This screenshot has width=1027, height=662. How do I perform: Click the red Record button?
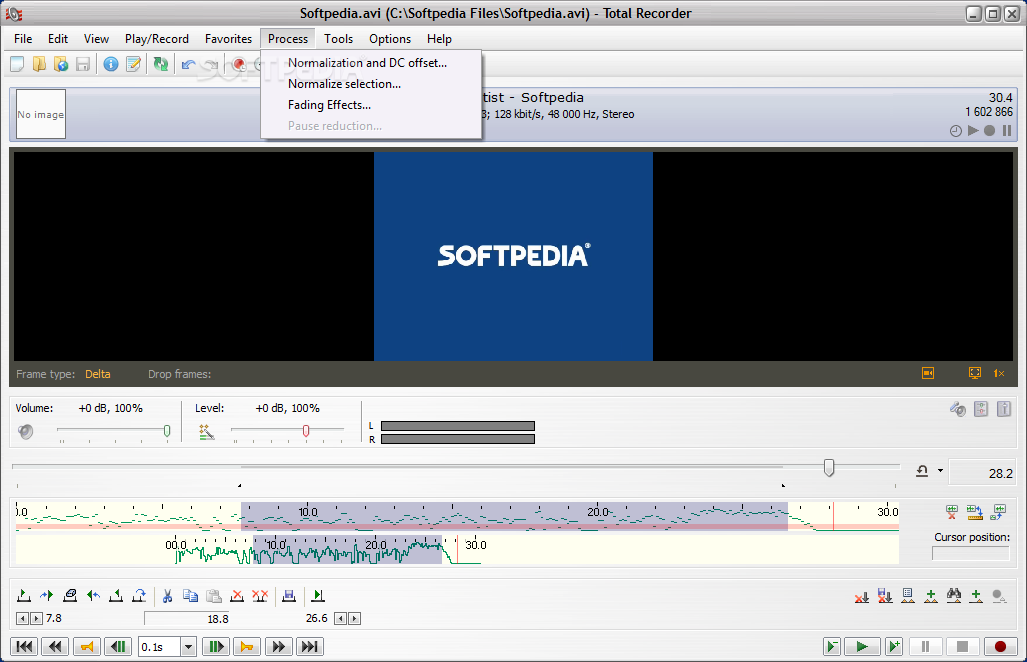click(999, 647)
